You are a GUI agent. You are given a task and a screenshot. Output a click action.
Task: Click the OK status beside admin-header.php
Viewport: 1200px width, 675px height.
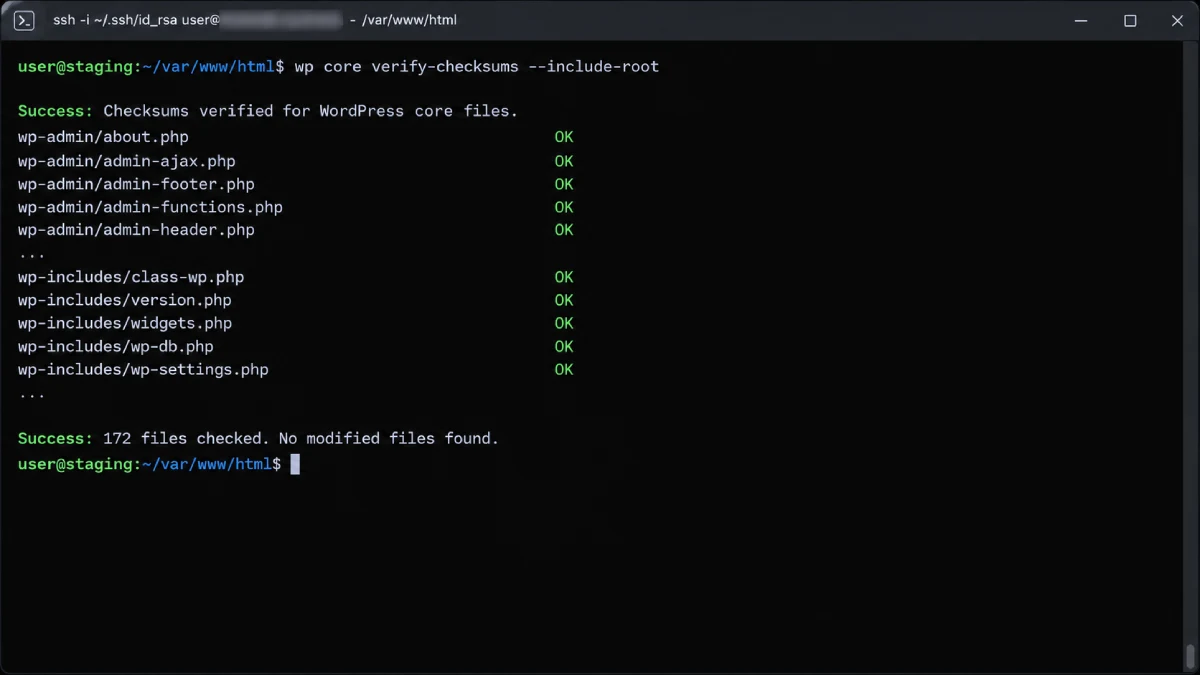(564, 230)
